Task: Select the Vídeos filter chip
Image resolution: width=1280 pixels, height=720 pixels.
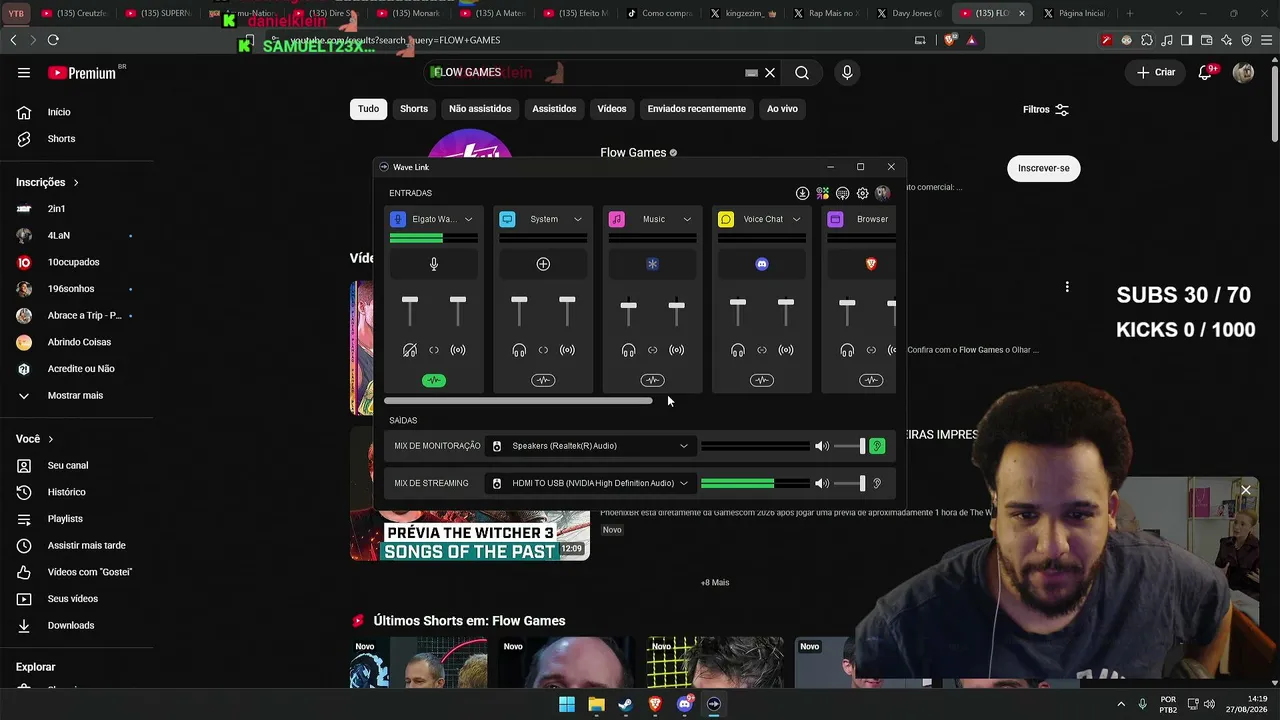Action: (x=612, y=109)
